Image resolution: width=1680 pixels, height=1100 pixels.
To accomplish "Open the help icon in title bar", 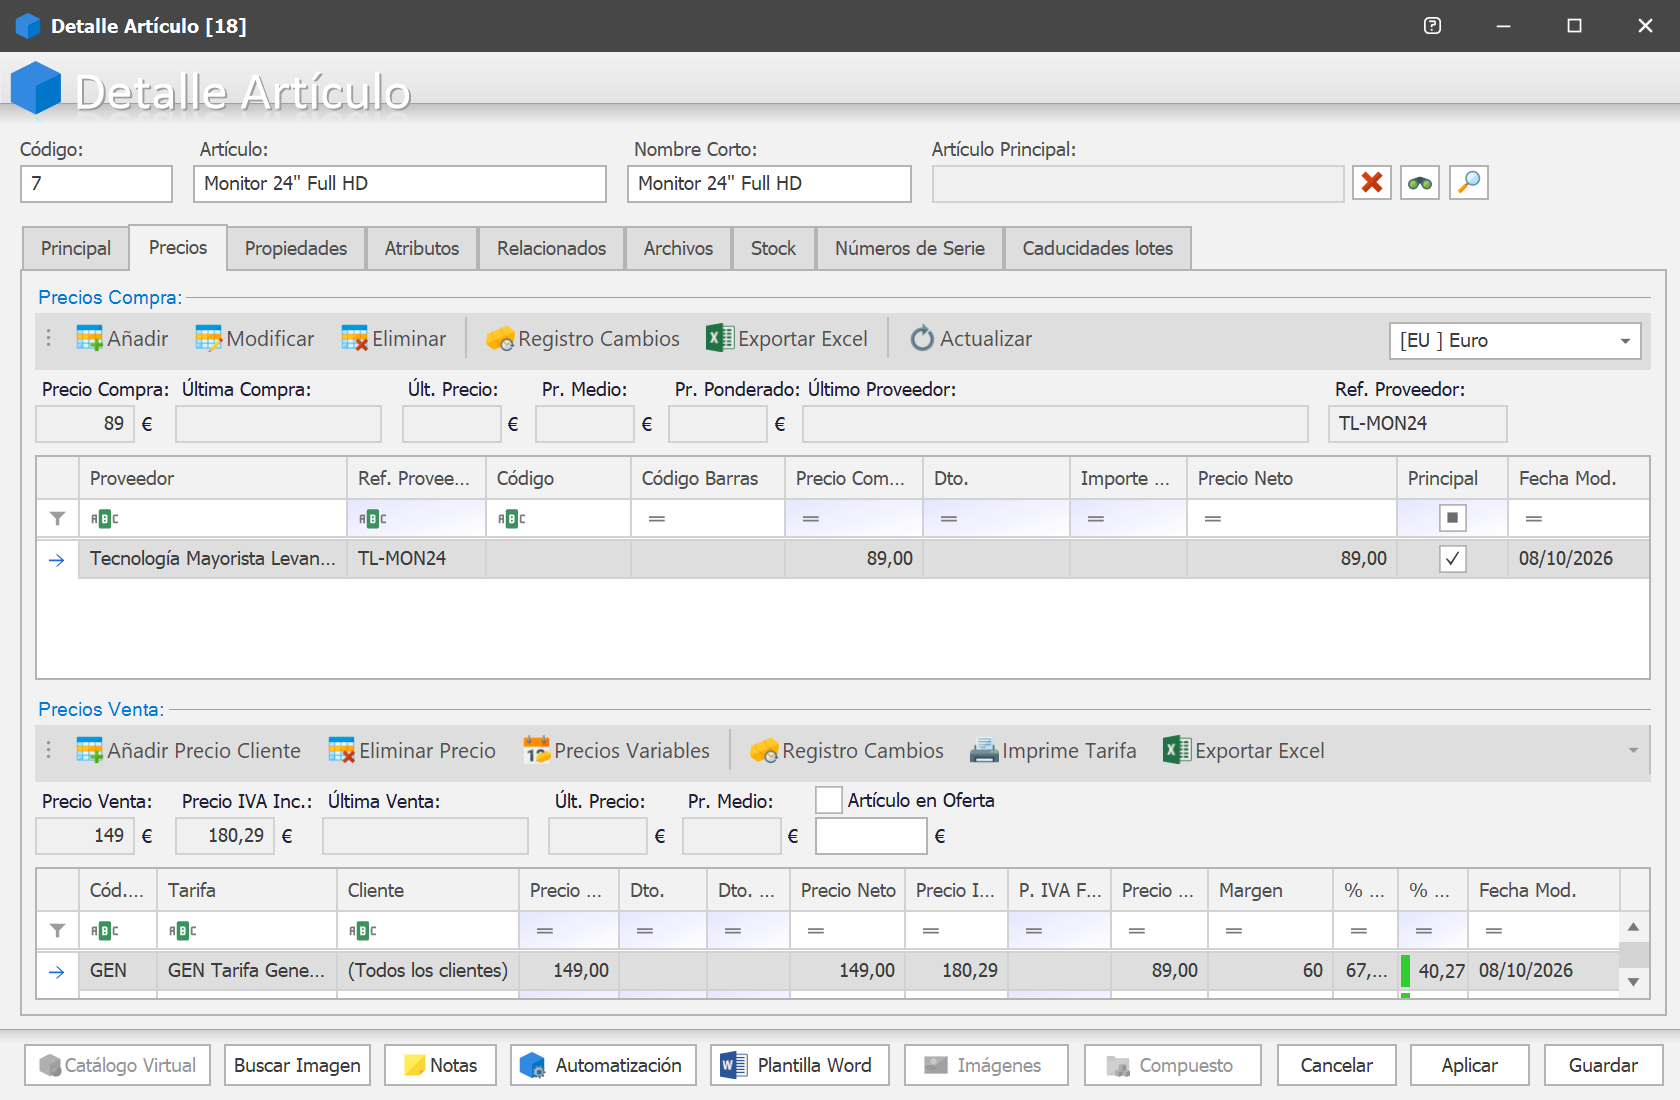I will [x=1432, y=26].
